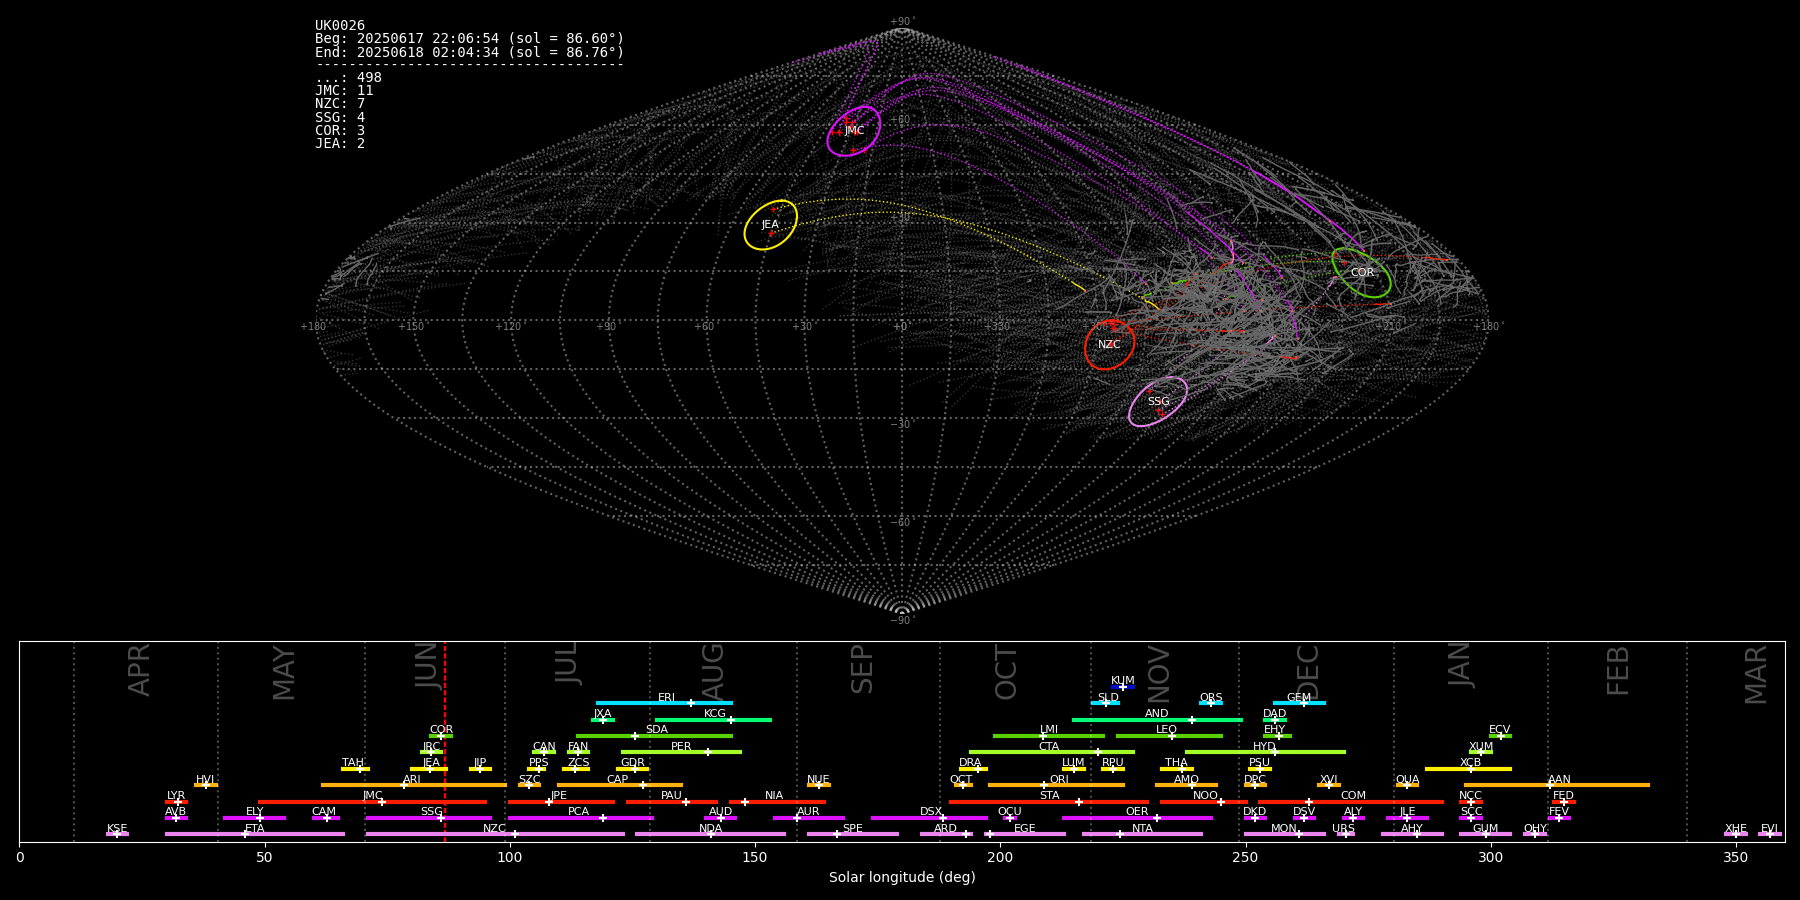Click the NDA pink shower bar
The image size is (1800, 900).
[x=710, y=834]
